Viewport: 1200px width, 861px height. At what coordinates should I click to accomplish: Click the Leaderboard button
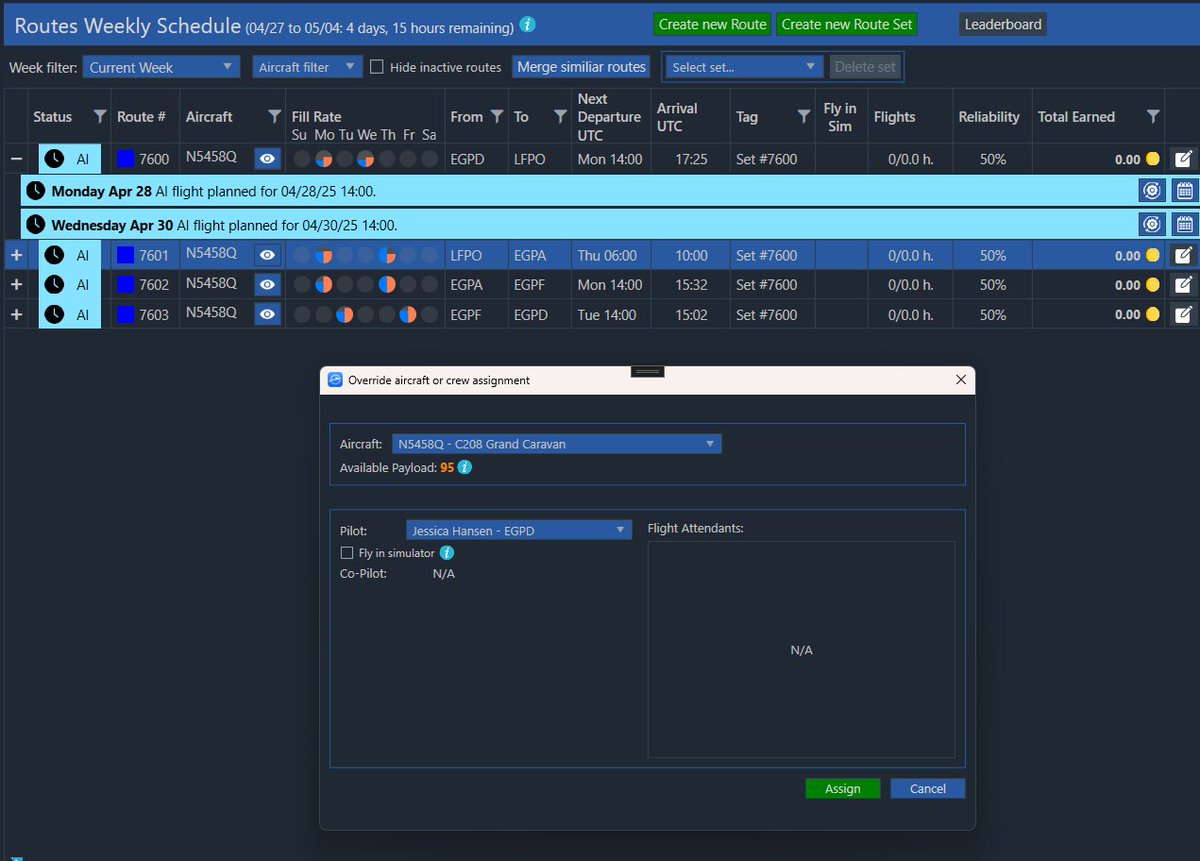(1002, 24)
